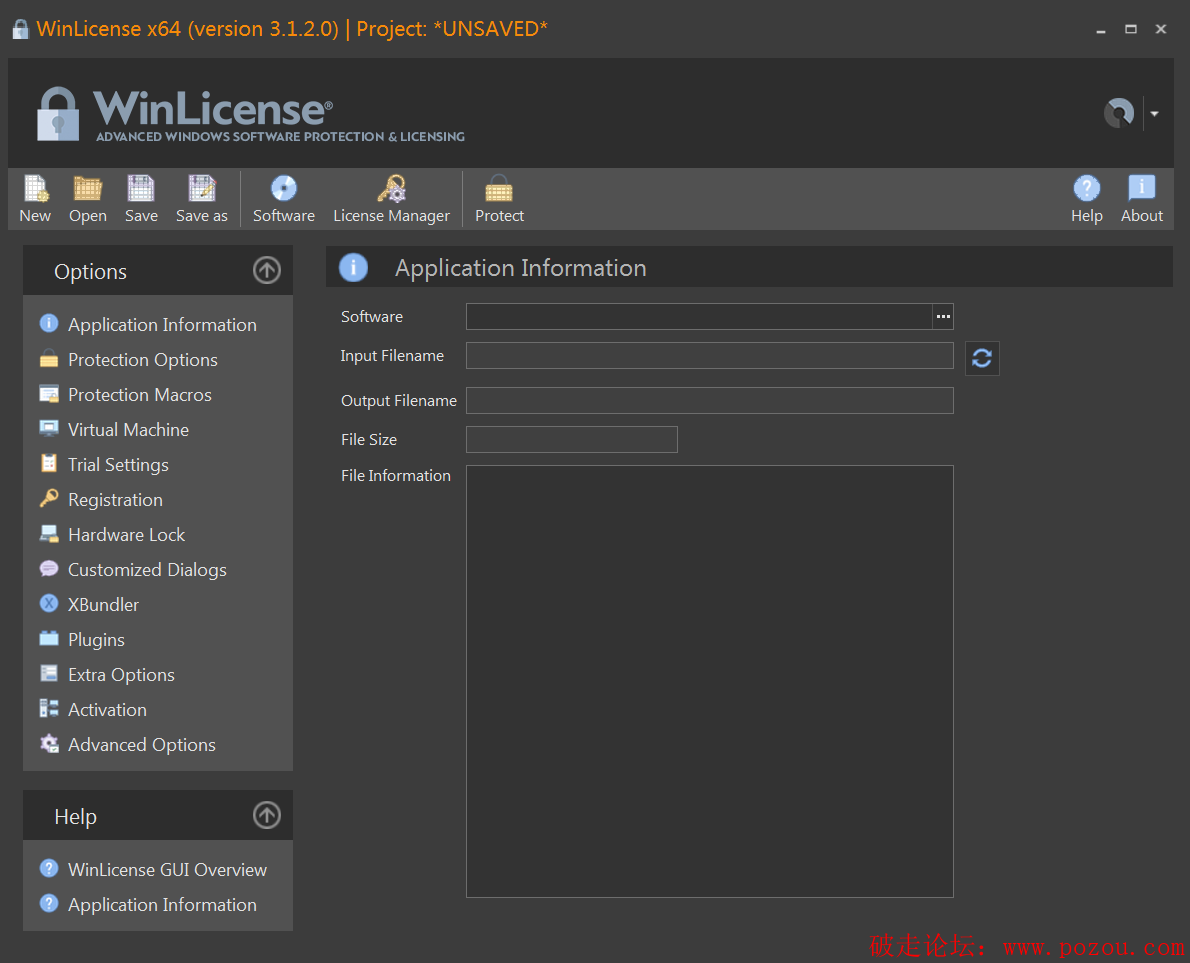Select XBundler option

(x=103, y=605)
